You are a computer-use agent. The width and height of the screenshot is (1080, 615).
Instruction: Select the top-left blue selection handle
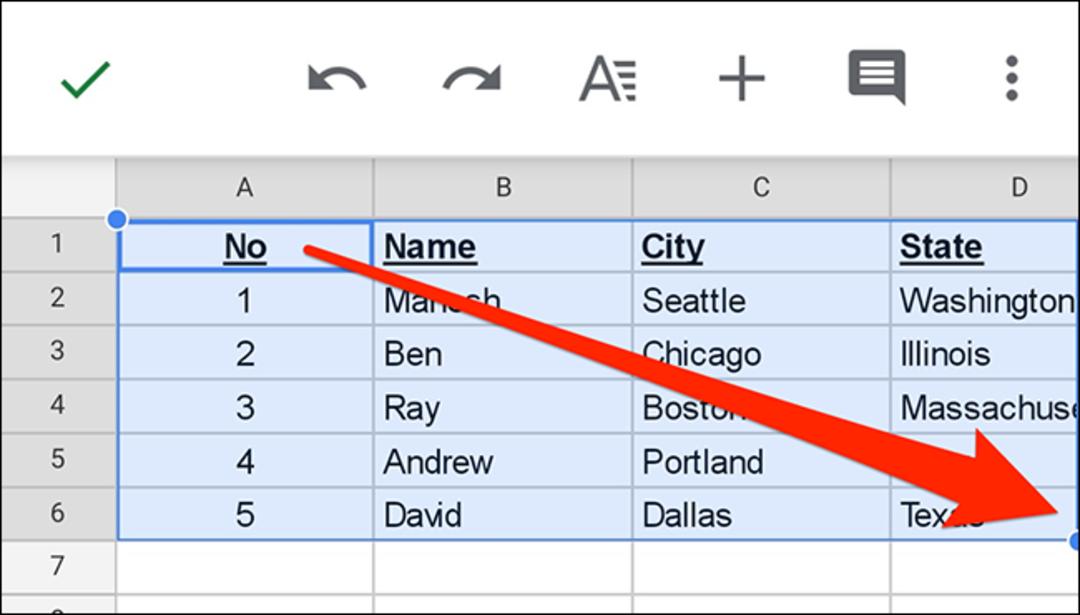pyautogui.click(x=118, y=220)
